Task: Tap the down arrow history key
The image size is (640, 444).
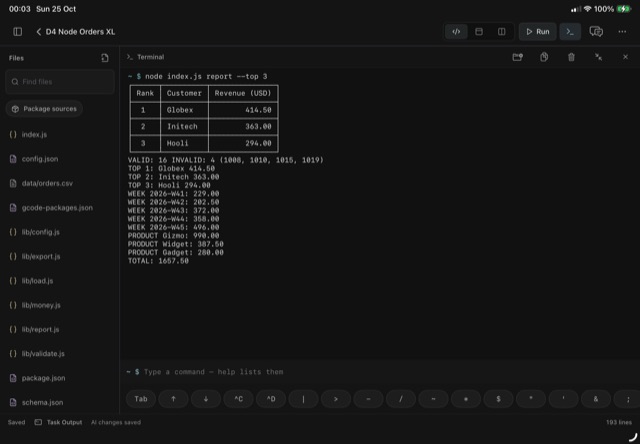Action: [x=206, y=399]
